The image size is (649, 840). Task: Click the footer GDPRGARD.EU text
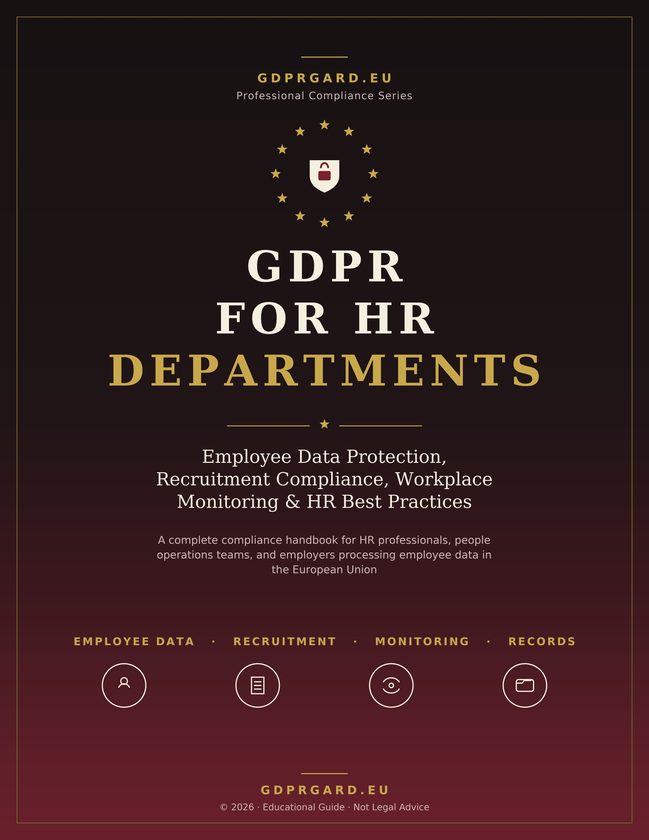coord(325,790)
